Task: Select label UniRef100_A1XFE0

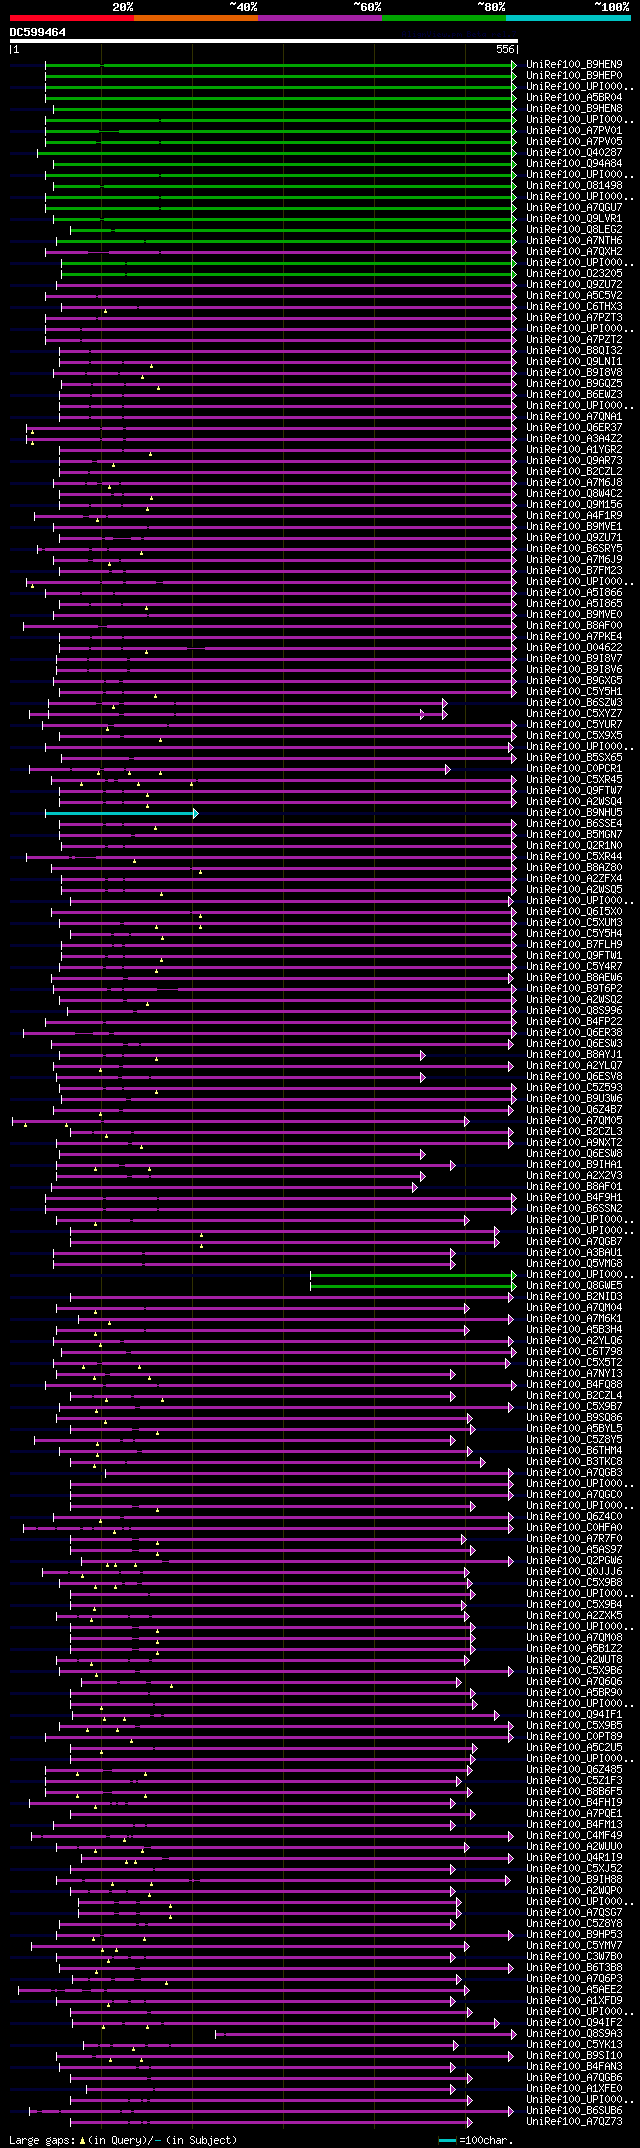Action: [574, 2089]
